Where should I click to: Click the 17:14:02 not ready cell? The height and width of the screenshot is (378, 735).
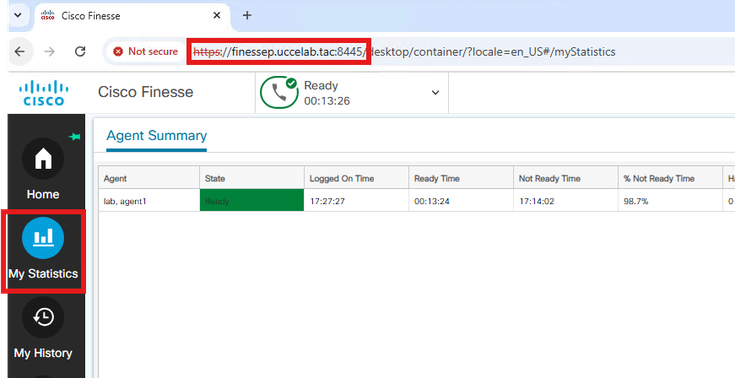click(x=566, y=201)
